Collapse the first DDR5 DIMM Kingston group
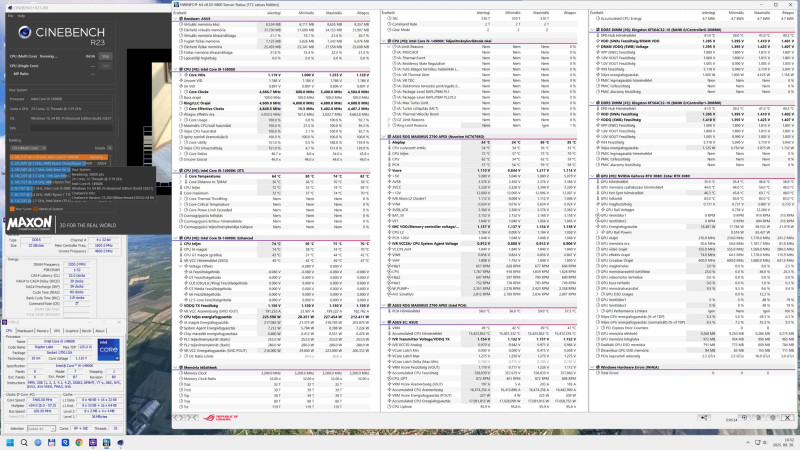The height and width of the screenshot is (450, 800). click(x=593, y=30)
